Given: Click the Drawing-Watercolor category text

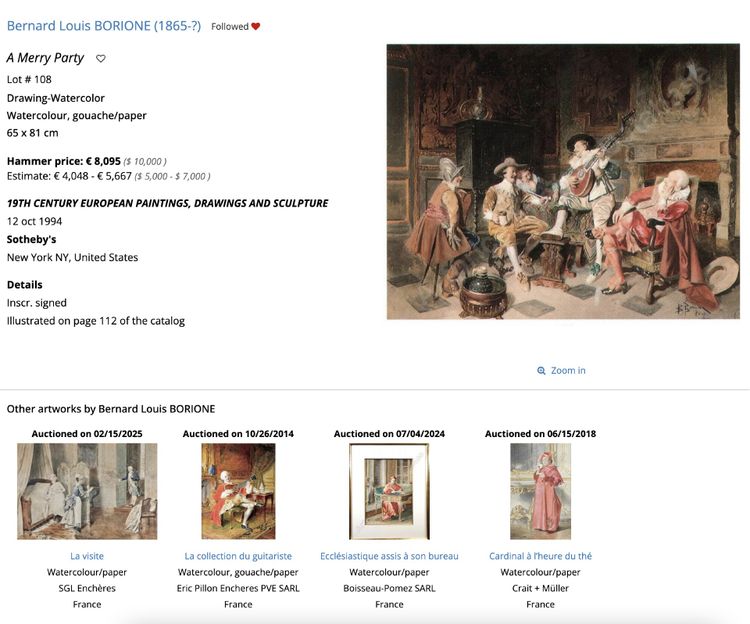Looking at the screenshot, I should pyautogui.click(x=55, y=98).
